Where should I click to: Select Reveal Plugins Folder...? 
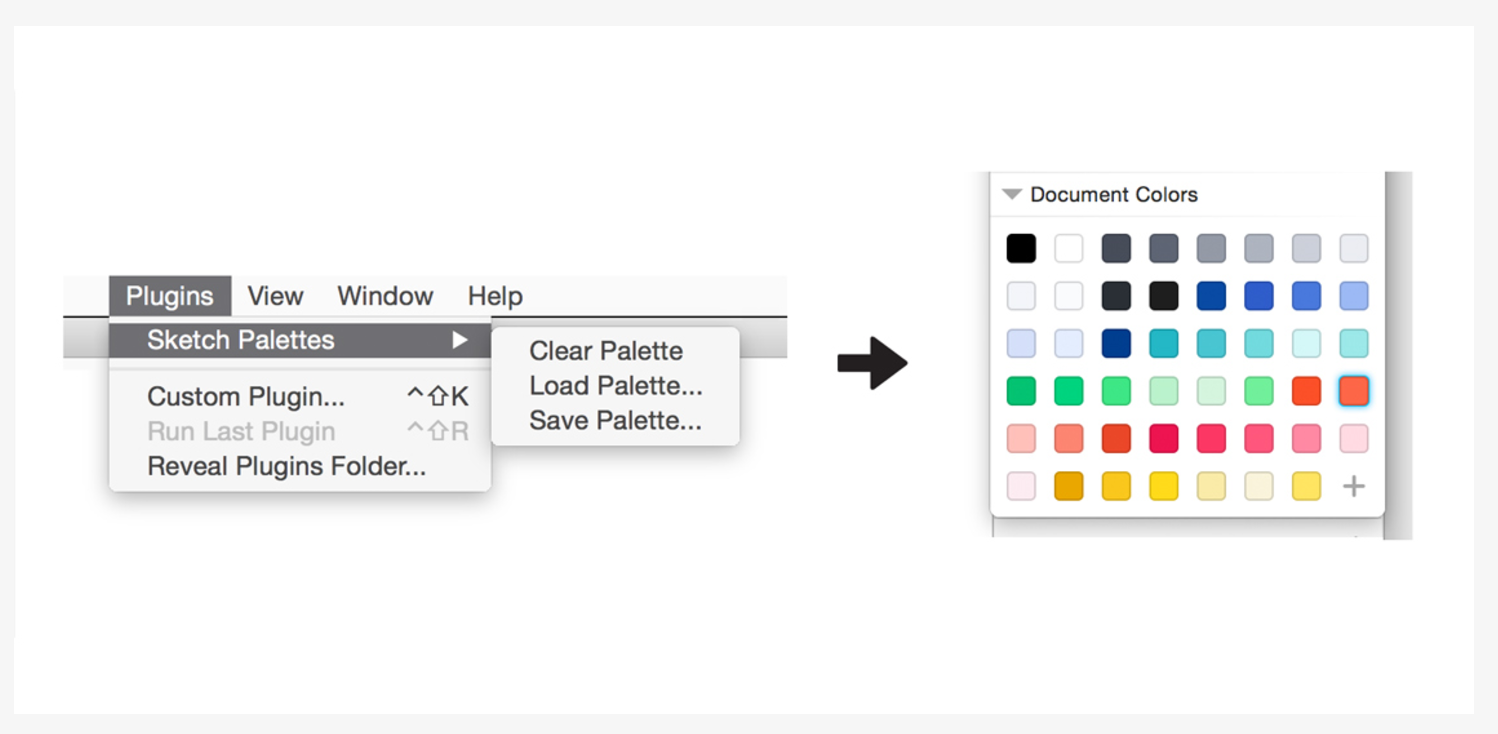click(287, 467)
